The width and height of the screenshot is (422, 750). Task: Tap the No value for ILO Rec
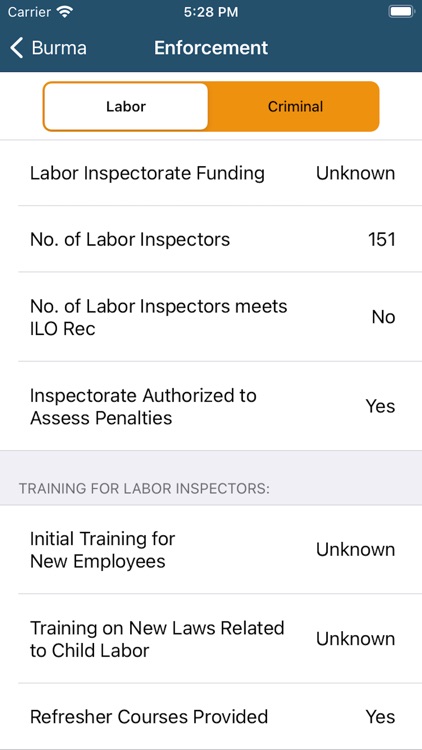point(383,317)
